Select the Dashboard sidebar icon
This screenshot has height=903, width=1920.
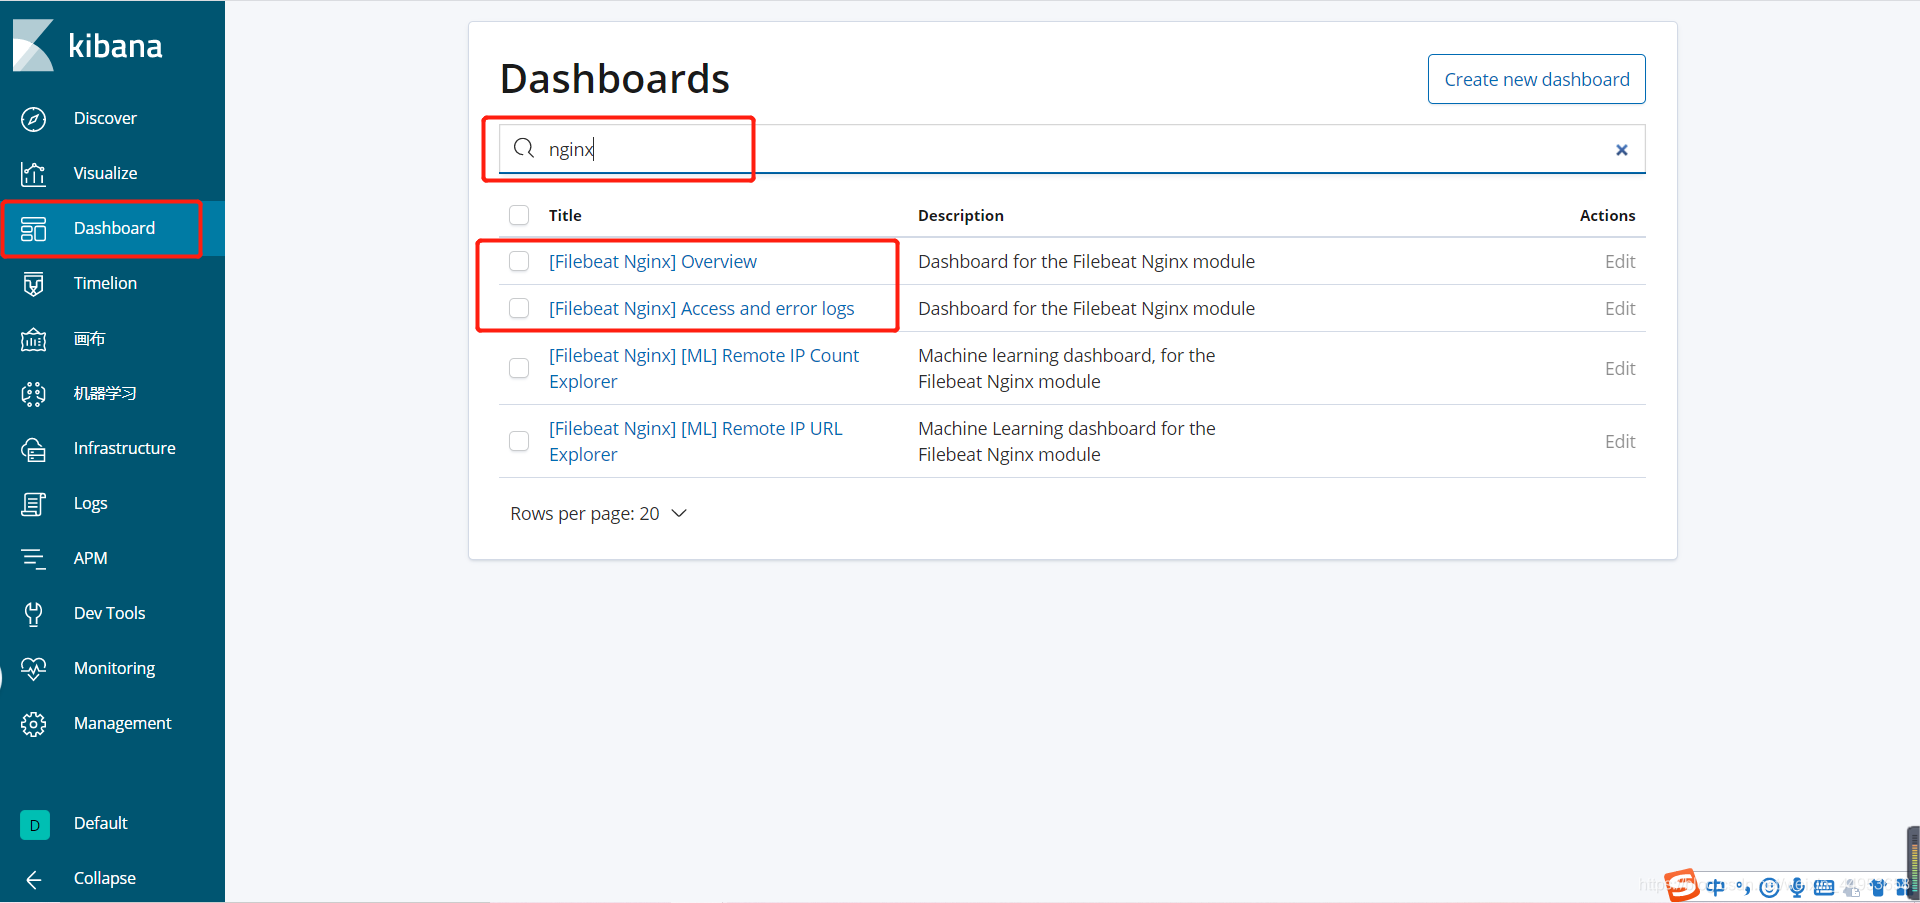pos(33,229)
